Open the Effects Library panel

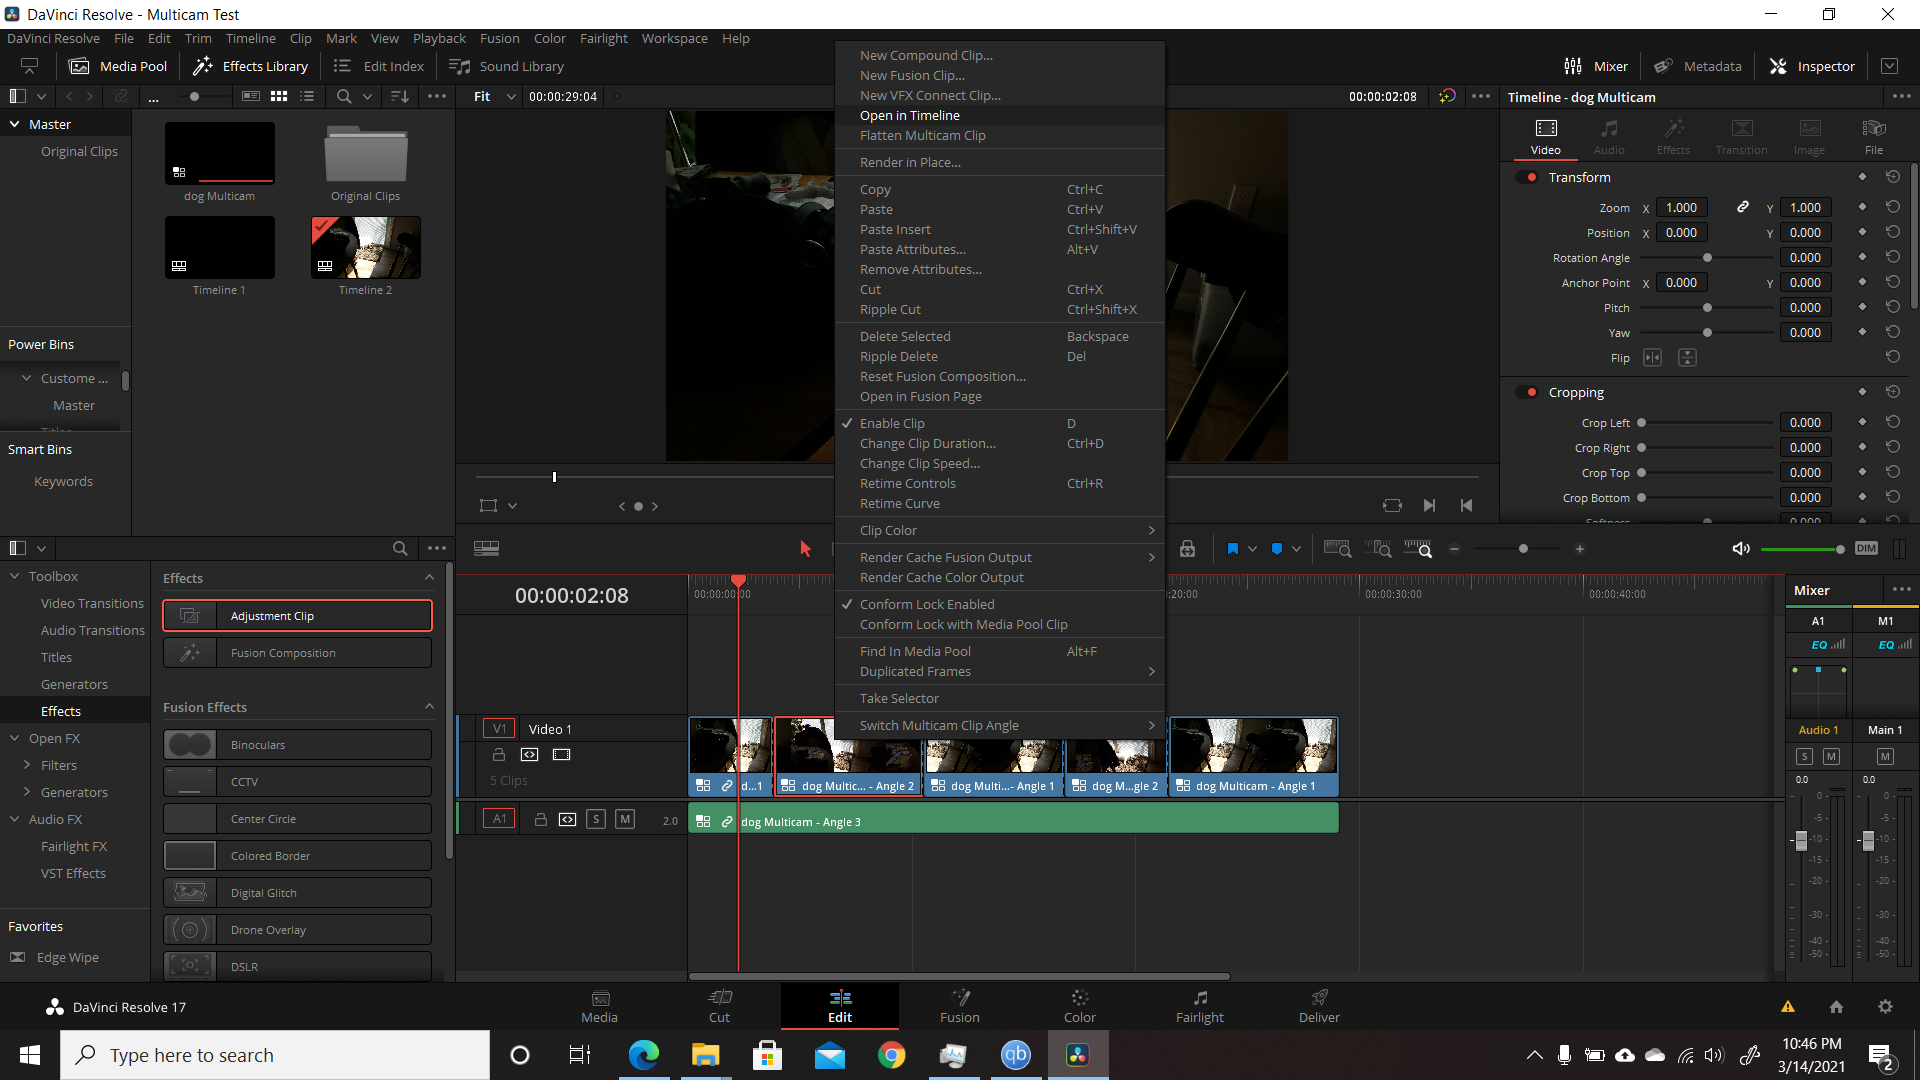pos(251,66)
